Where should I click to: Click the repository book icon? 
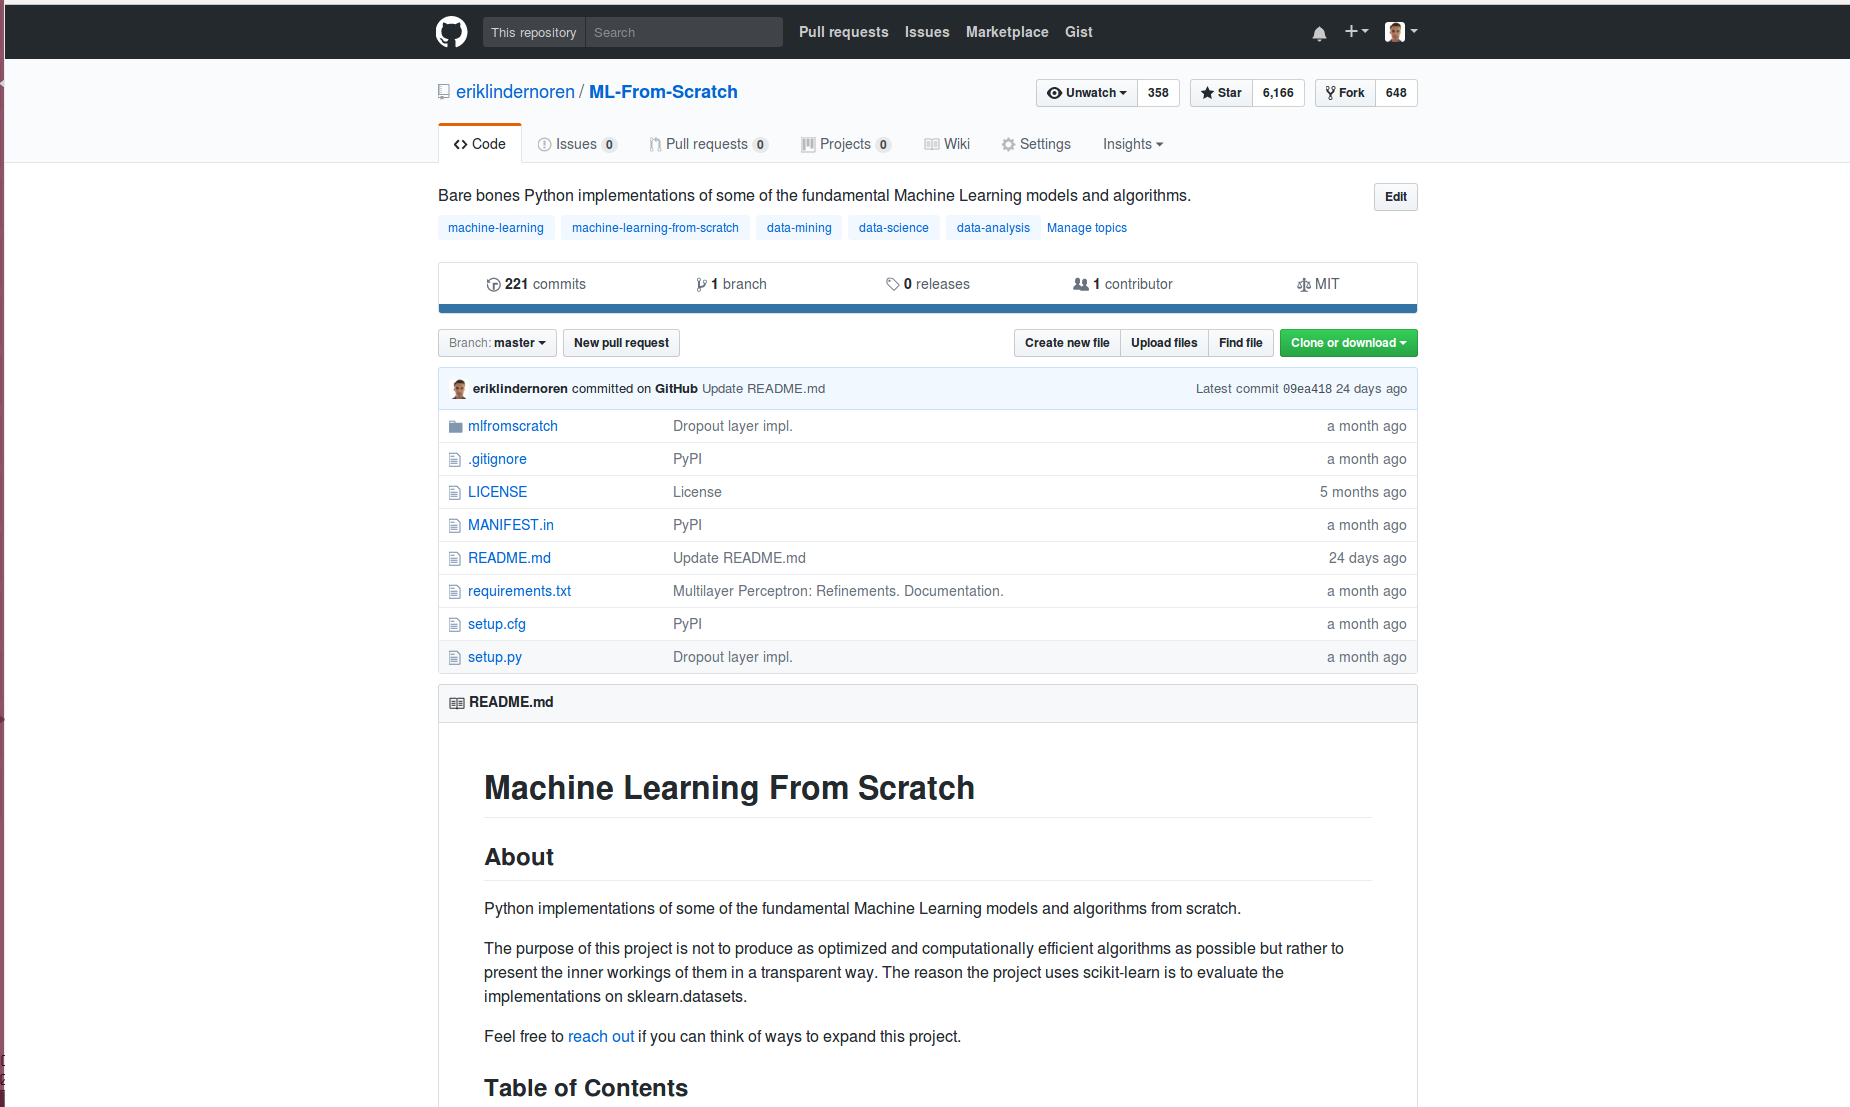point(444,92)
